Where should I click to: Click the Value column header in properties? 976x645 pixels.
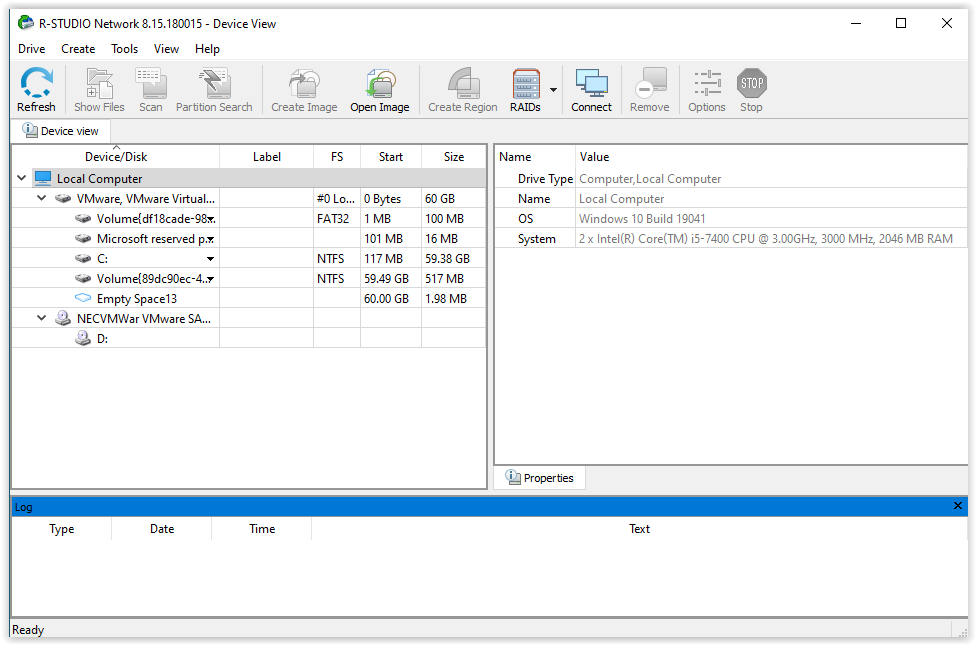pos(771,157)
